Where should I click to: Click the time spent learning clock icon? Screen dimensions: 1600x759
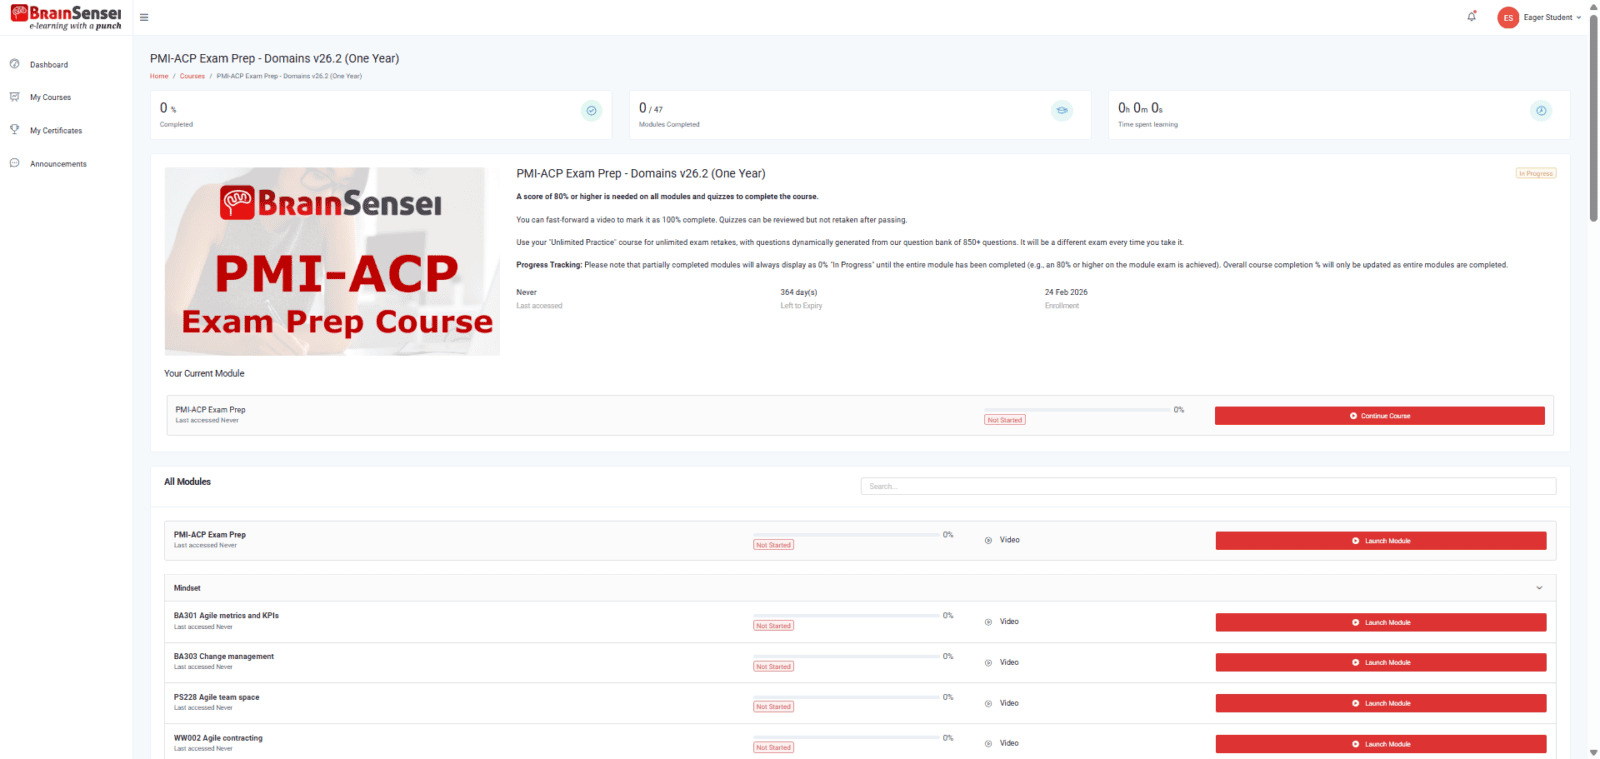1541,111
